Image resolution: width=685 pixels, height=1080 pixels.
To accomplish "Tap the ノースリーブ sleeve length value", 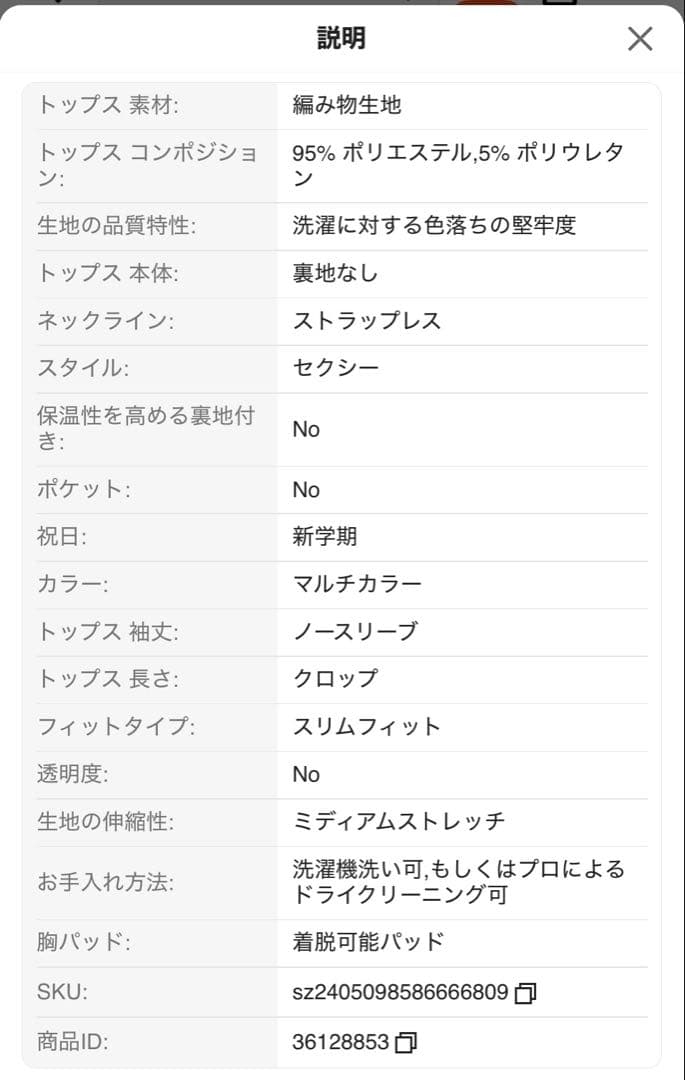I will 355,632.
